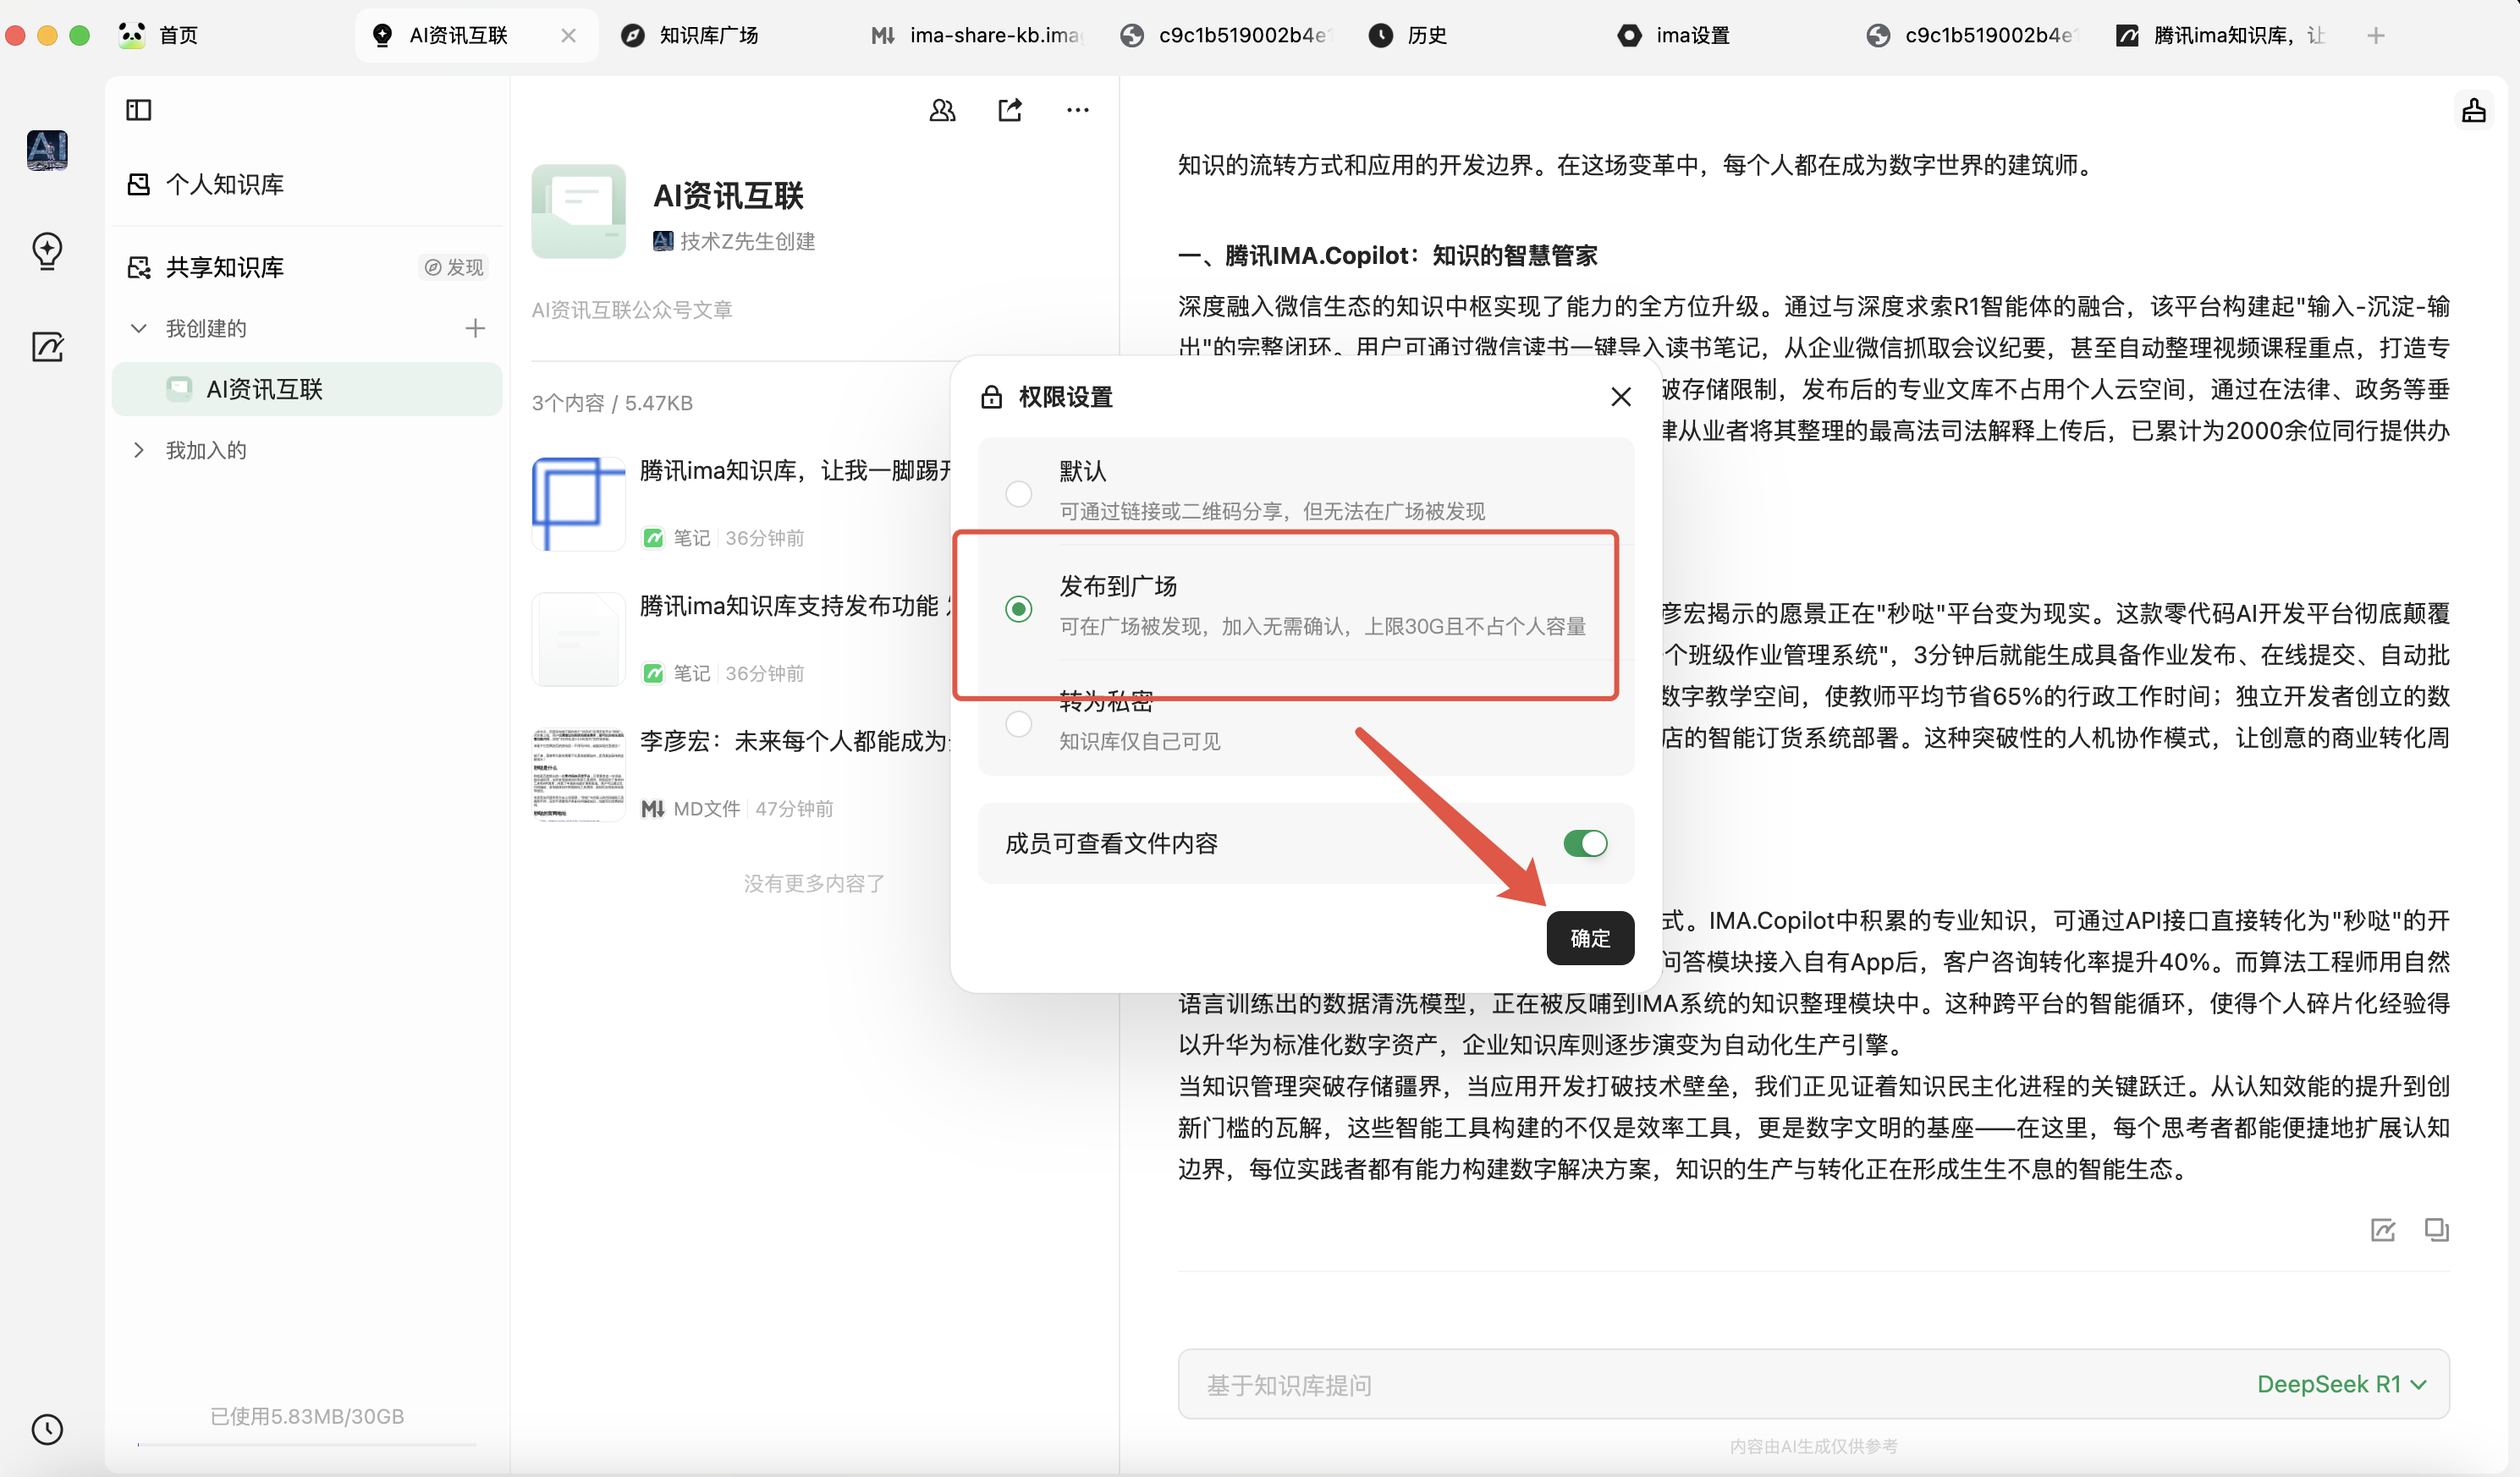
Task: Click the 3个内容 / 5.47KB count text
Action: coord(612,403)
